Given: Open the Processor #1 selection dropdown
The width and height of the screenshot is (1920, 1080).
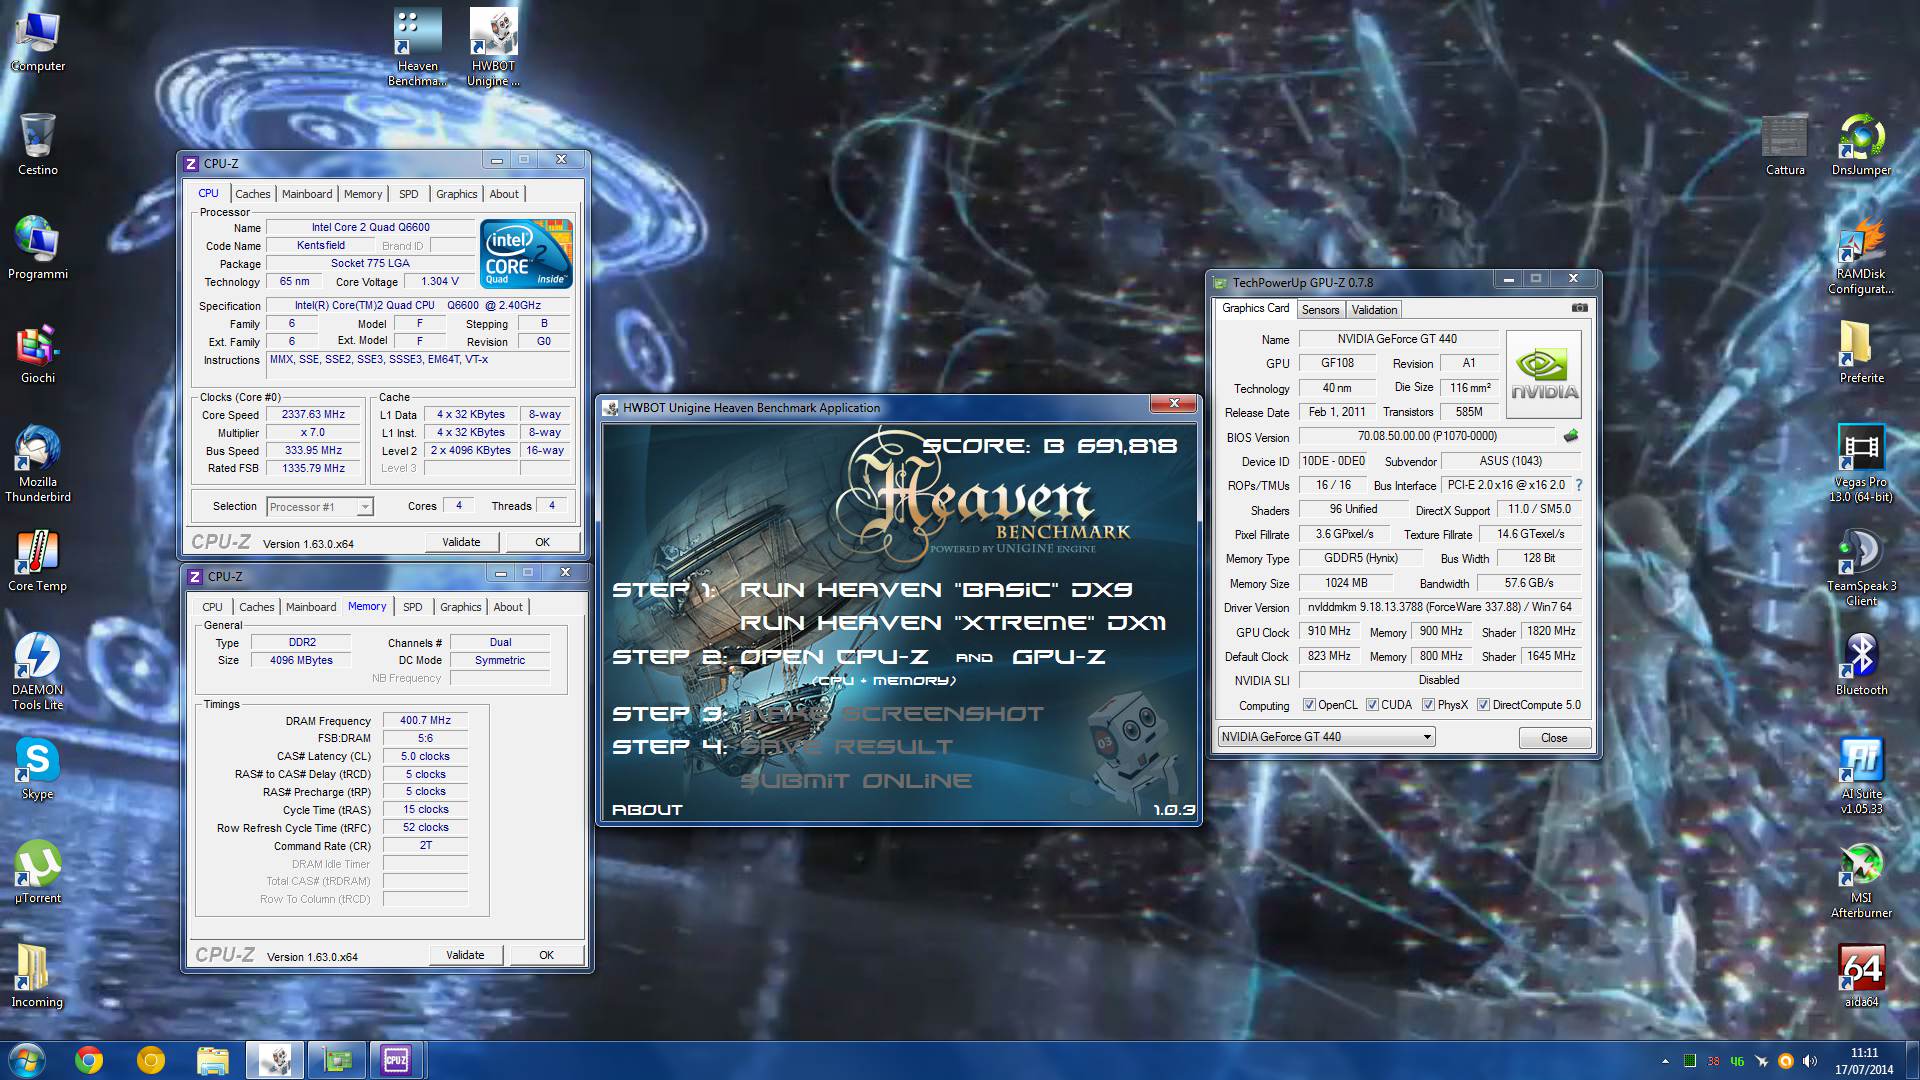Looking at the screenshot, I should [320, 507].
